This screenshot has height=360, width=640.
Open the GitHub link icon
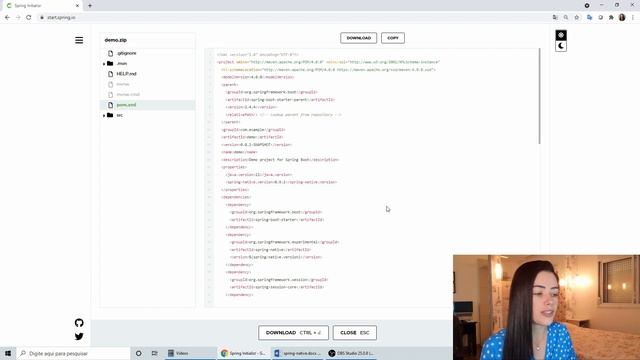click(79, 323)
